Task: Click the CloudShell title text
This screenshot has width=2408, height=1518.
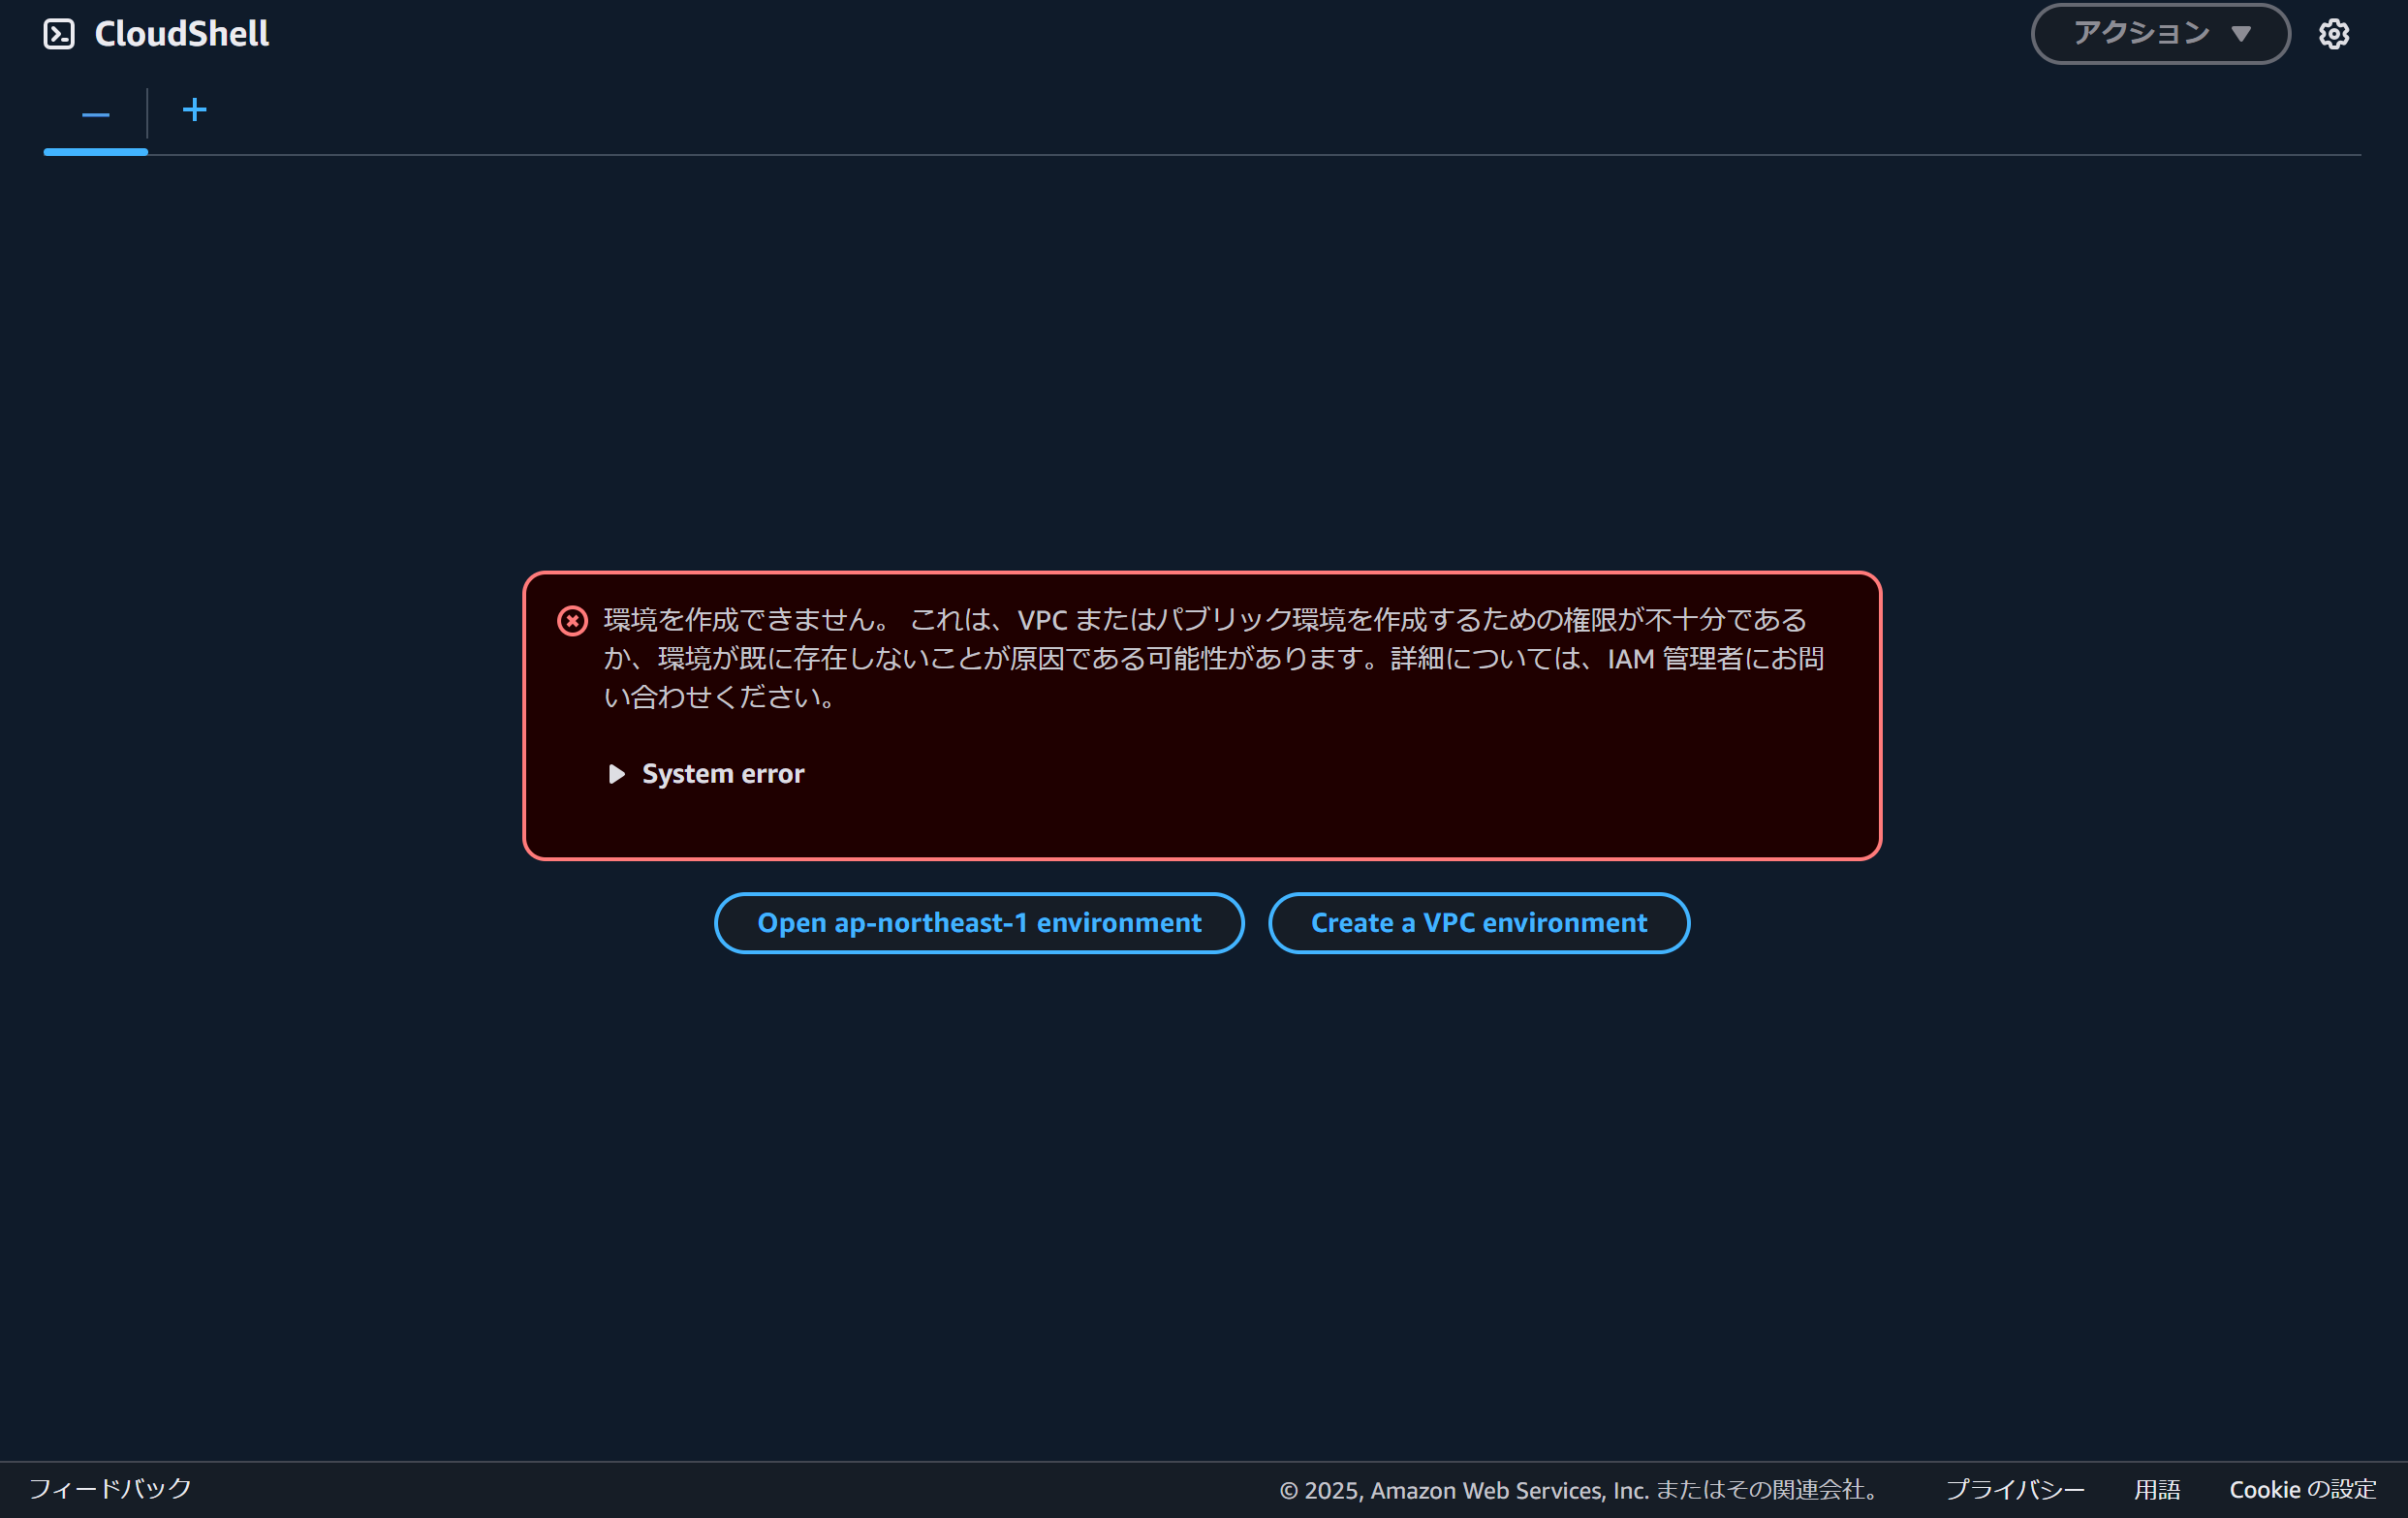Action: (x=181, y=33)
